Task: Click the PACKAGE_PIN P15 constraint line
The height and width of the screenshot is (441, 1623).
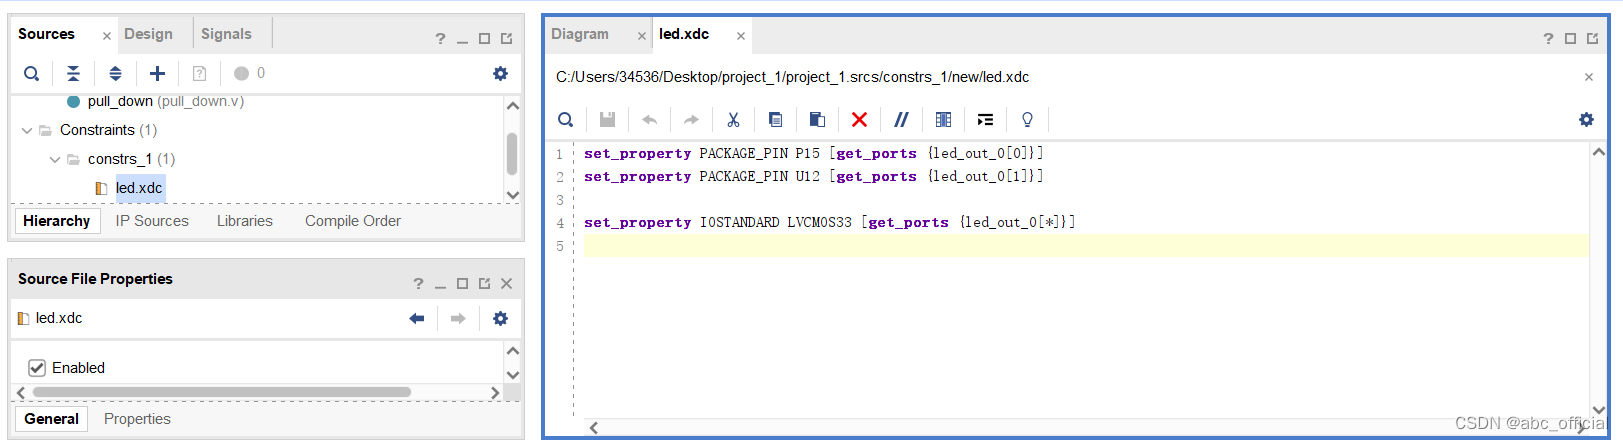Action: 814,153
